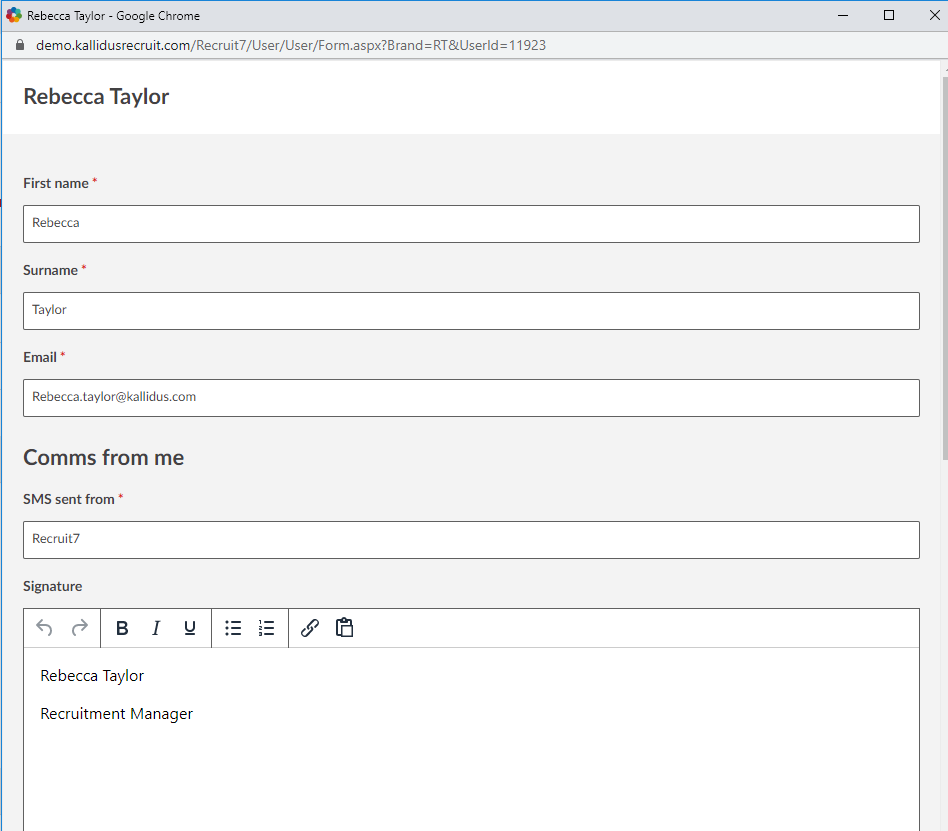Click the page's vertical scrollbar

944,300
